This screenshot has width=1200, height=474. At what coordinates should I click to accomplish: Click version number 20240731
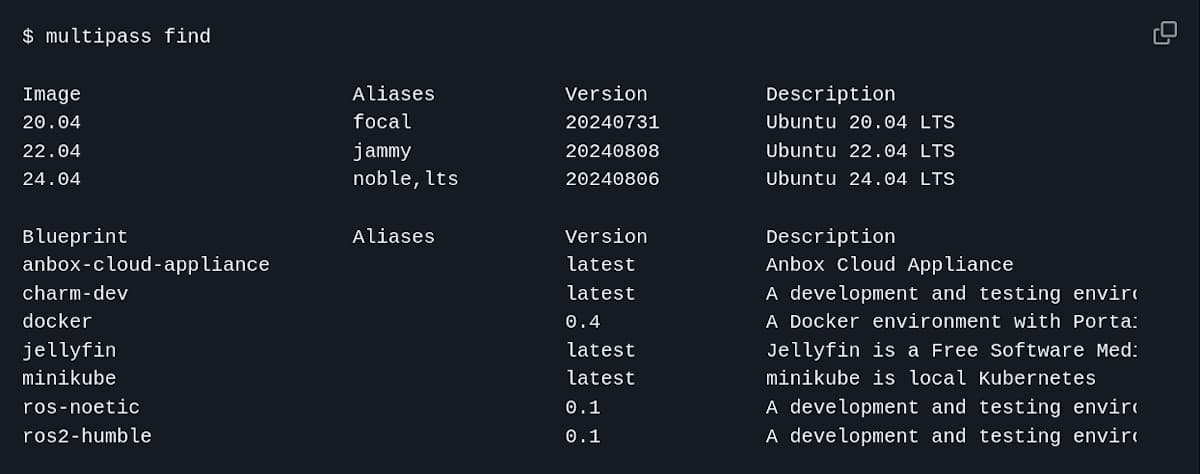point(612,123)
